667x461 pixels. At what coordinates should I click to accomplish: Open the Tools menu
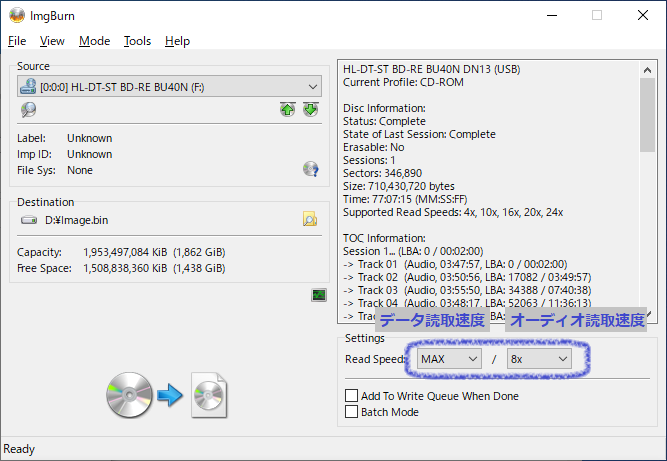tap(137, 41)
